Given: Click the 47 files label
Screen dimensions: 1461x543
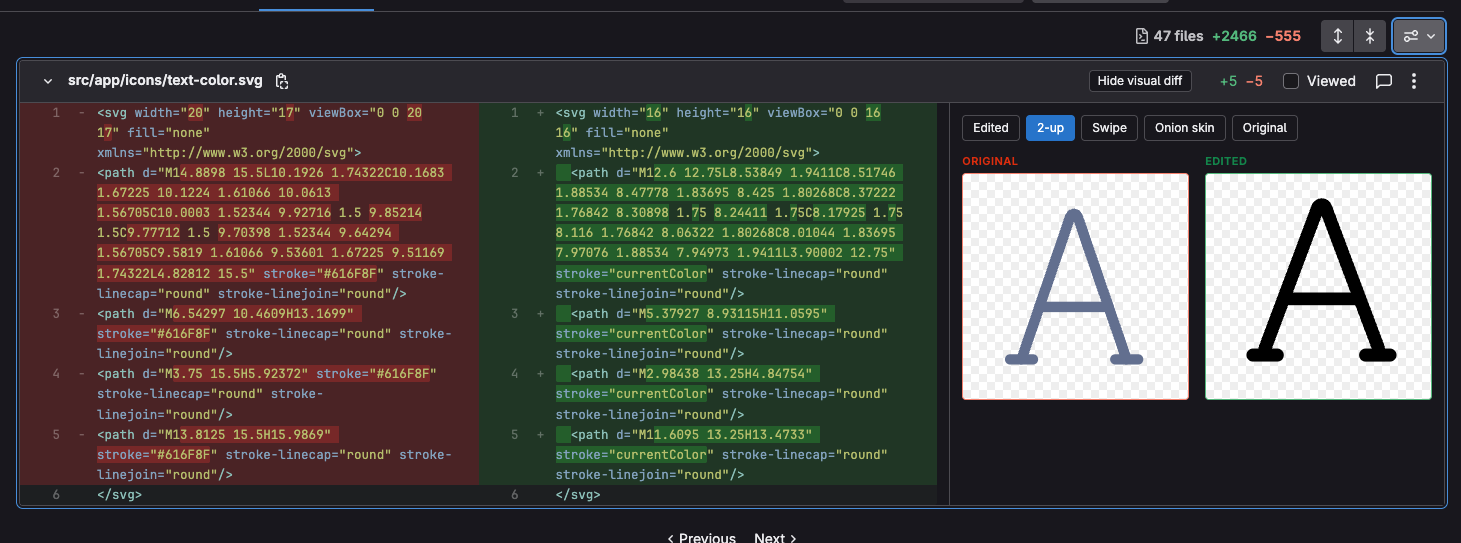Looking at the screenshot, I should coord(1178,36).
